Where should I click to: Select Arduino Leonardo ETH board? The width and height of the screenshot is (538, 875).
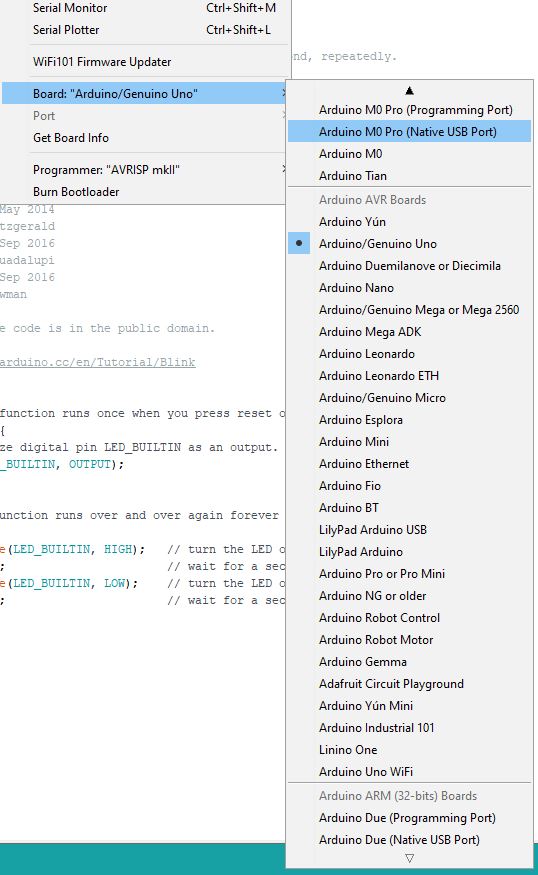[409, 376]
